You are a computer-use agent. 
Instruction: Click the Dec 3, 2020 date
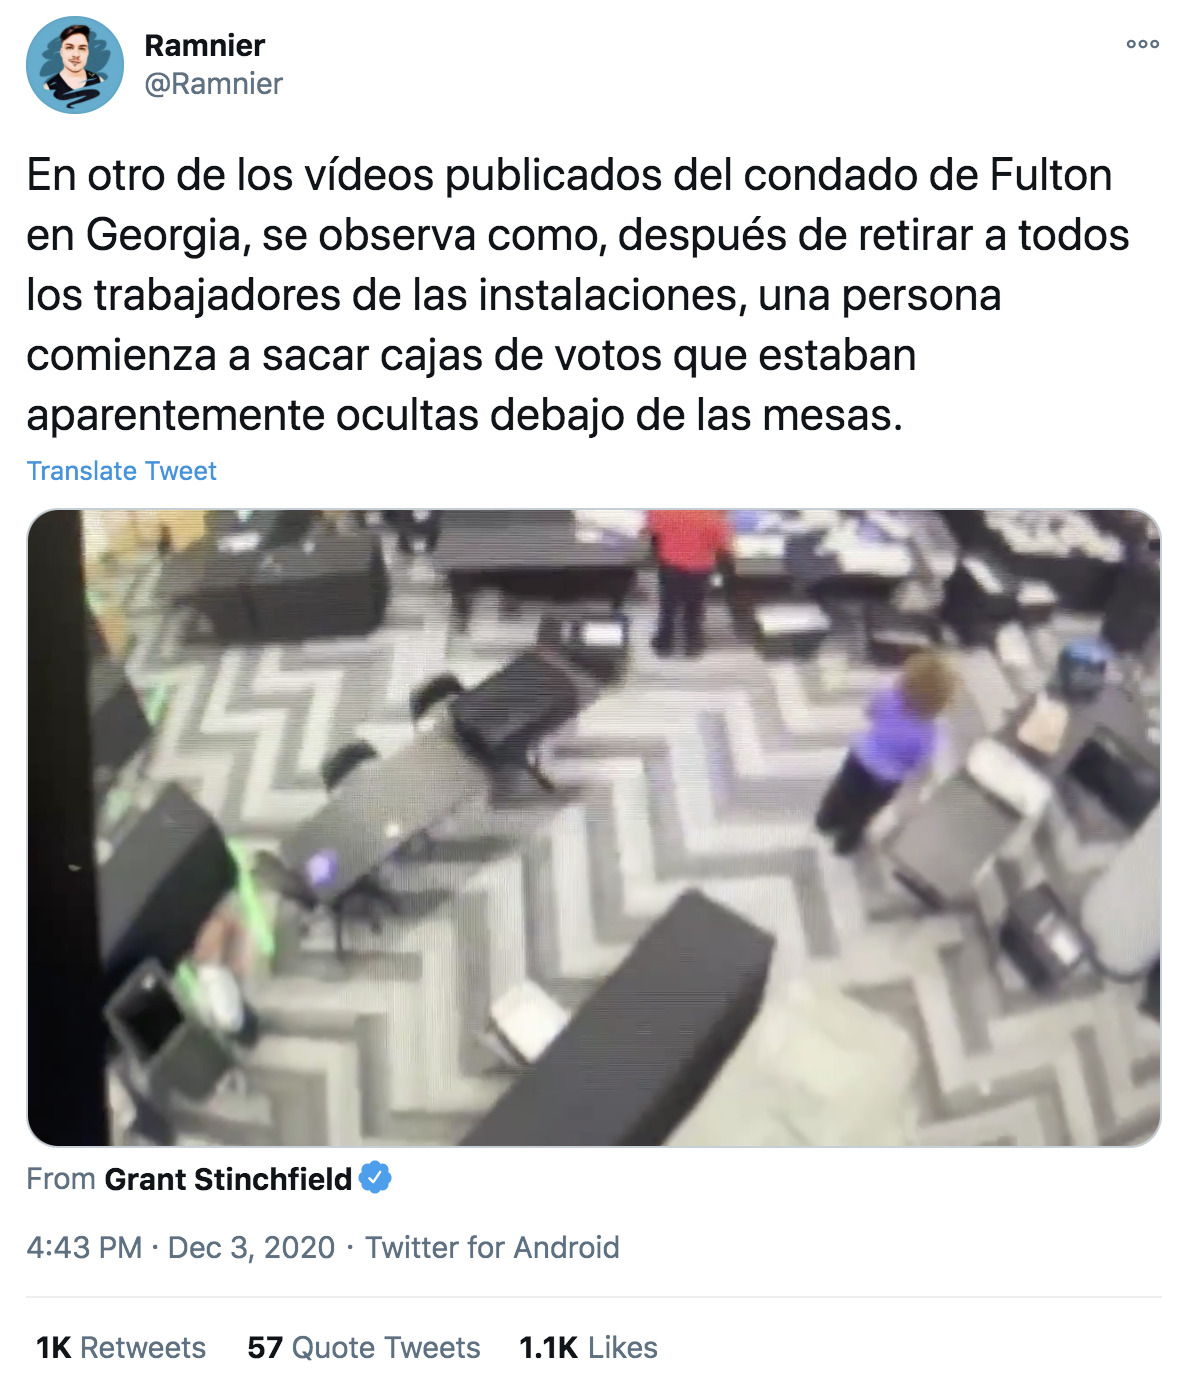251,1247
